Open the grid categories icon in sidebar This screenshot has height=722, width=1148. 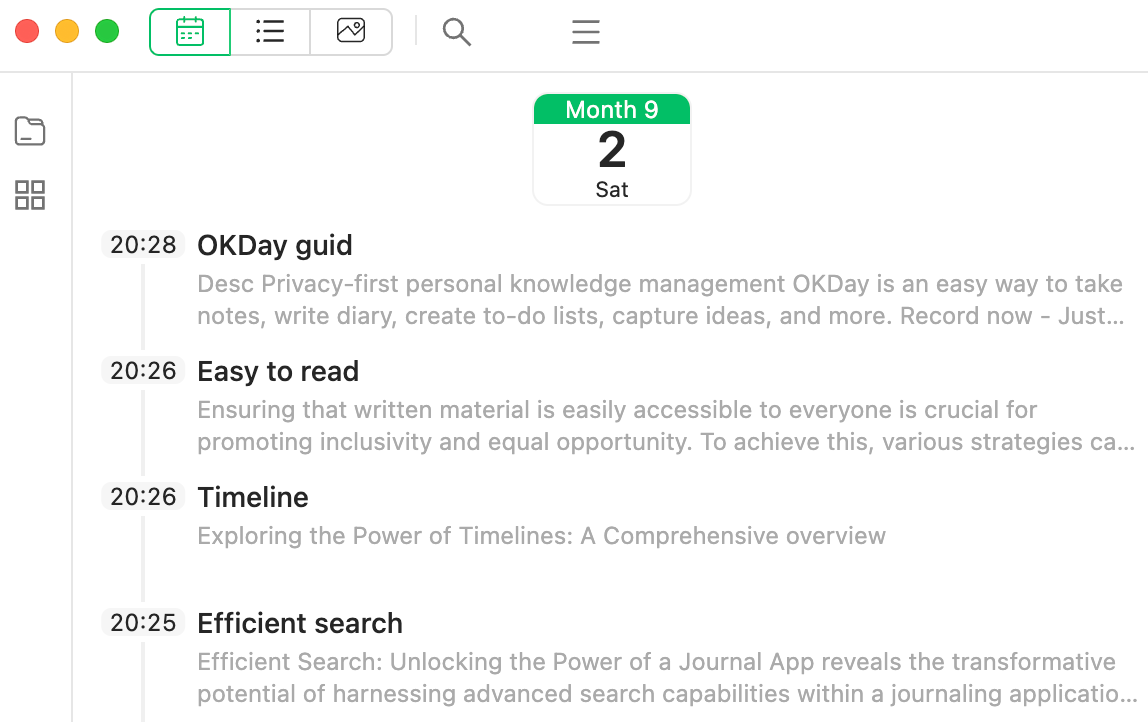pyautogui.click(x=30, y=195)
